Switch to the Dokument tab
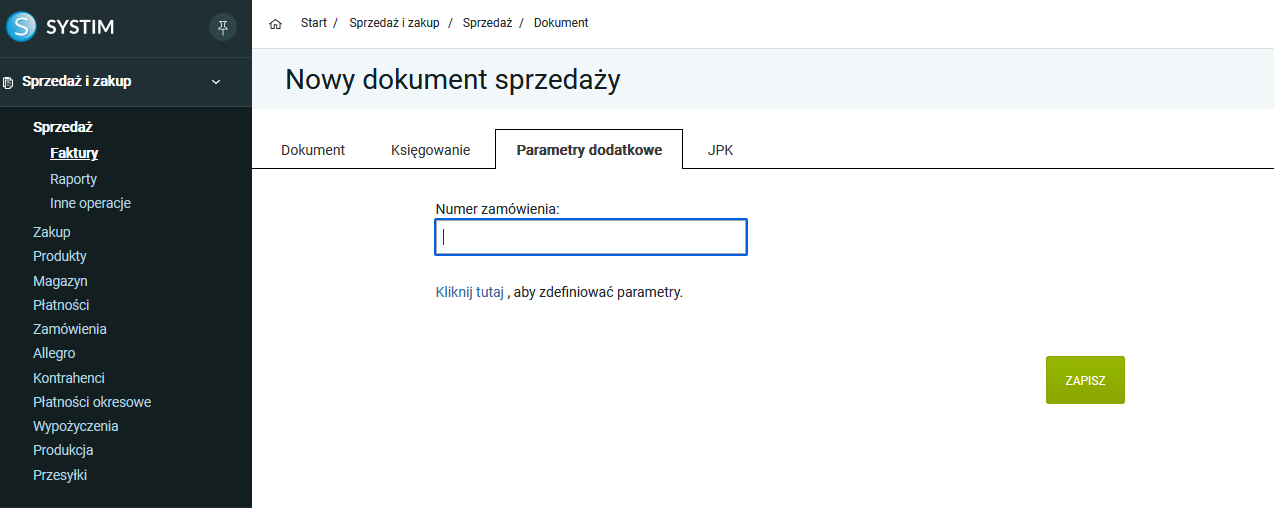The height and width of the screenshot is (508, 1274). click(313, 150)
